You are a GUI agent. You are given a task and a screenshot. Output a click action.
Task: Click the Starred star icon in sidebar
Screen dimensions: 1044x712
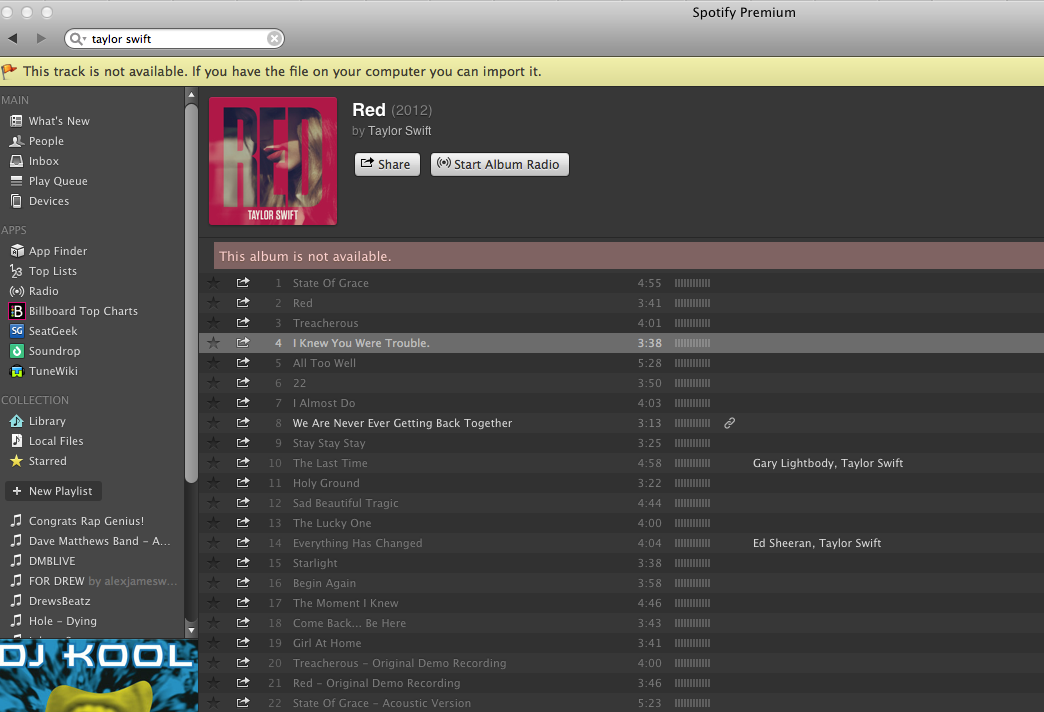coord(17,460)
